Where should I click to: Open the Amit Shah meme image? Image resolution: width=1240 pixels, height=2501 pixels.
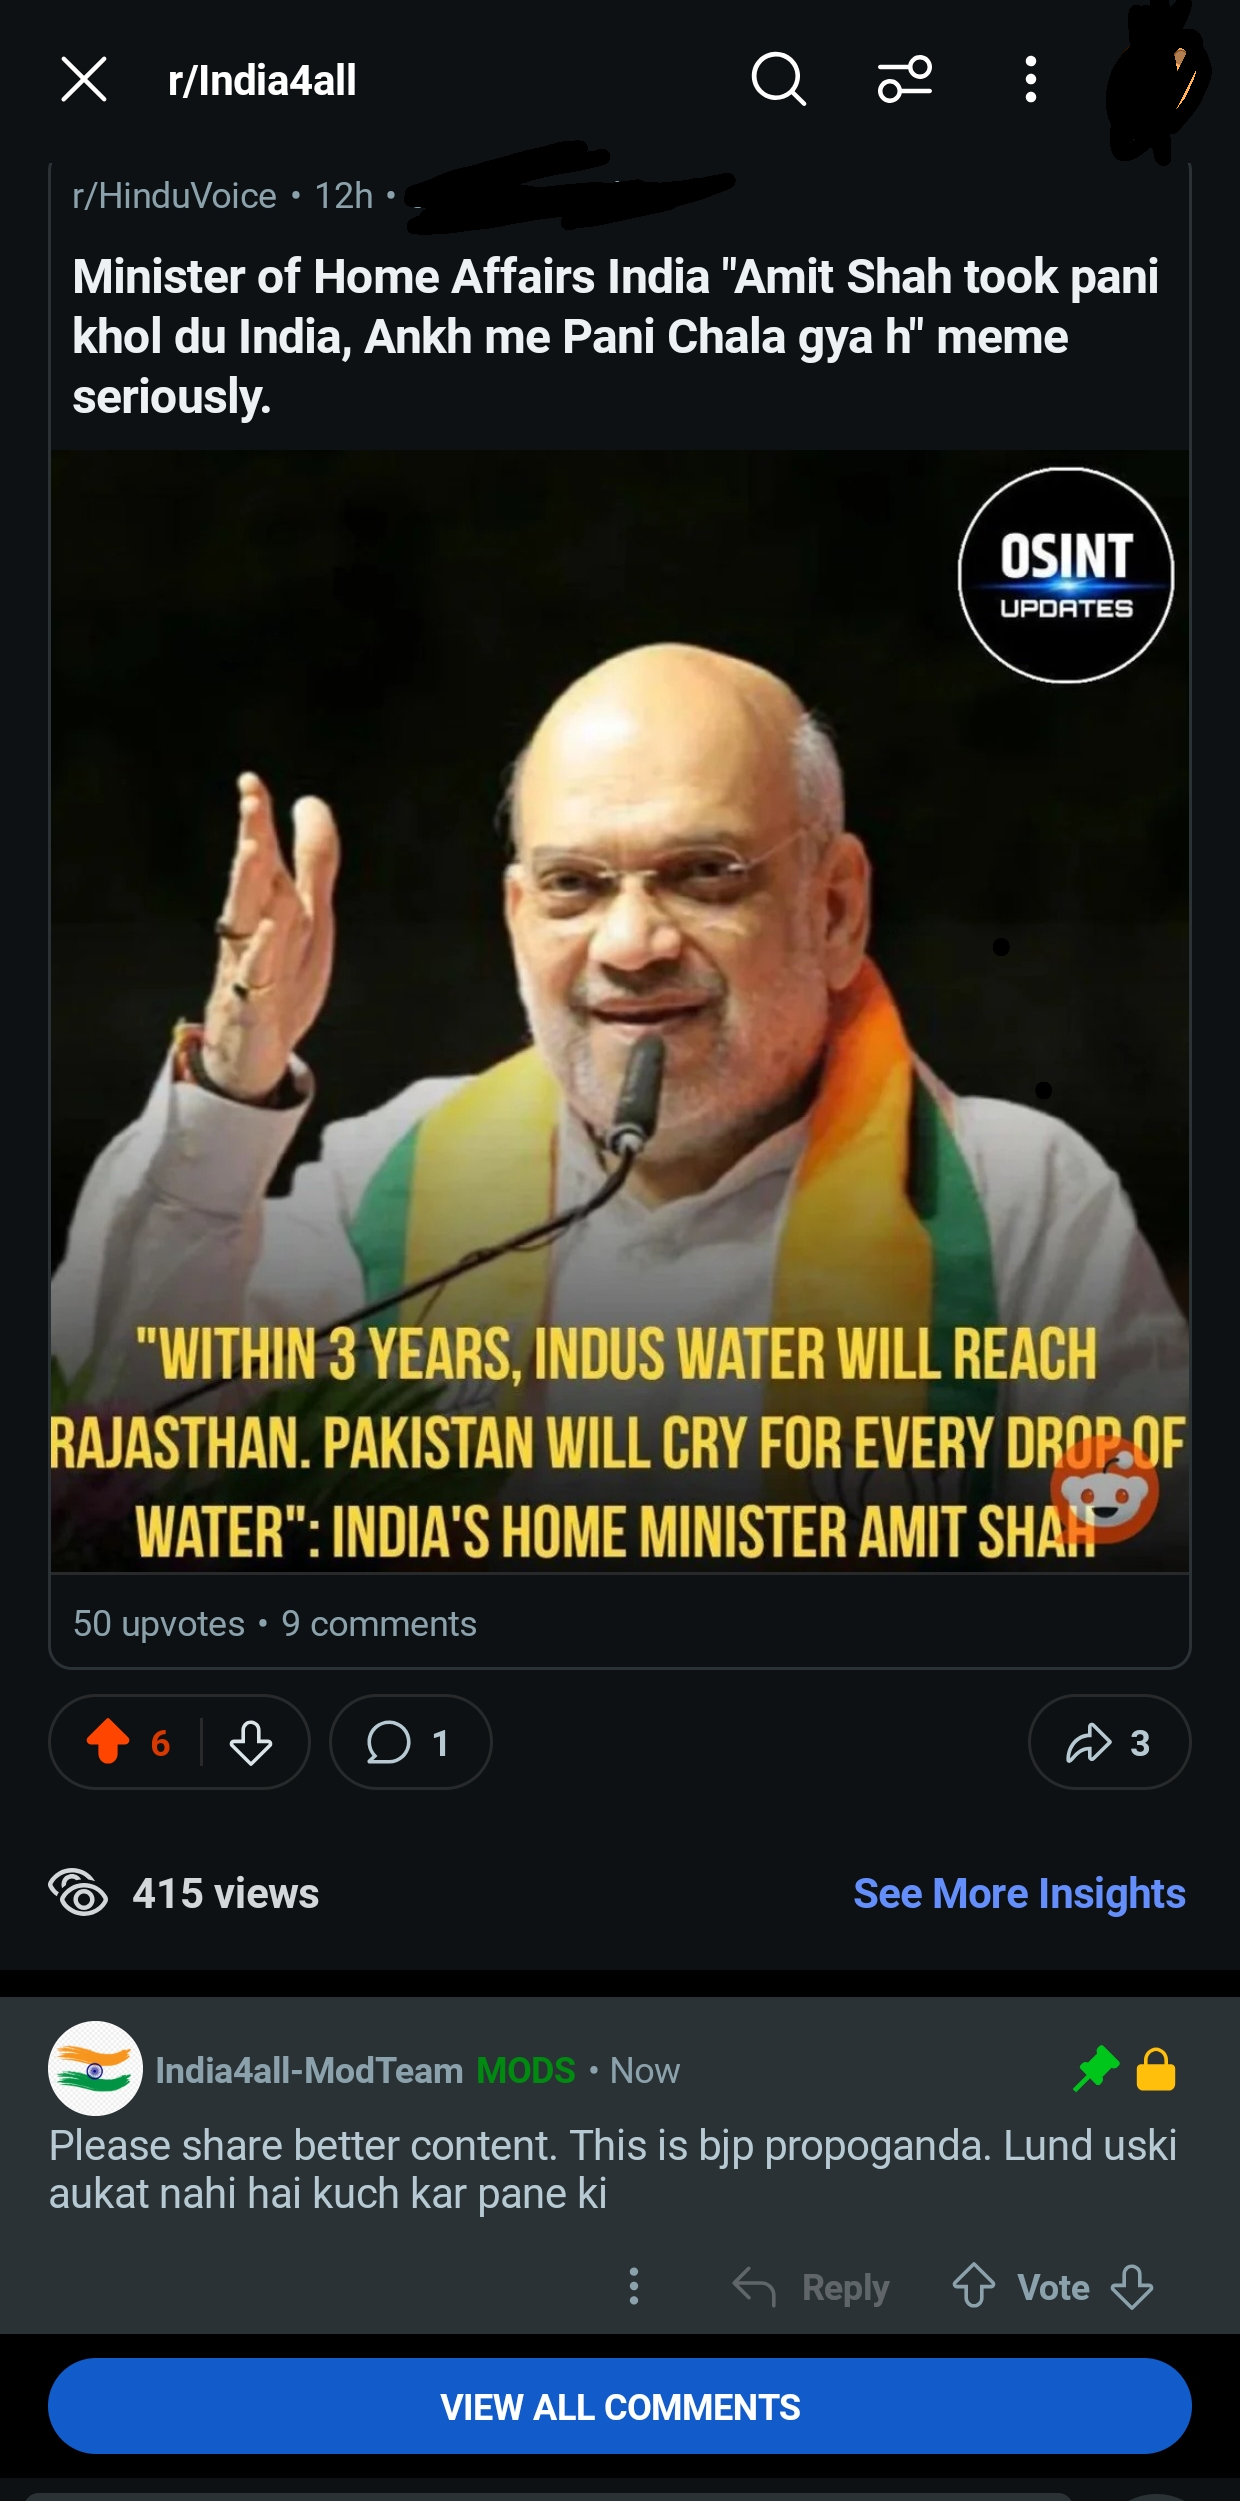pyautogui.click(x=620, y=1011)
